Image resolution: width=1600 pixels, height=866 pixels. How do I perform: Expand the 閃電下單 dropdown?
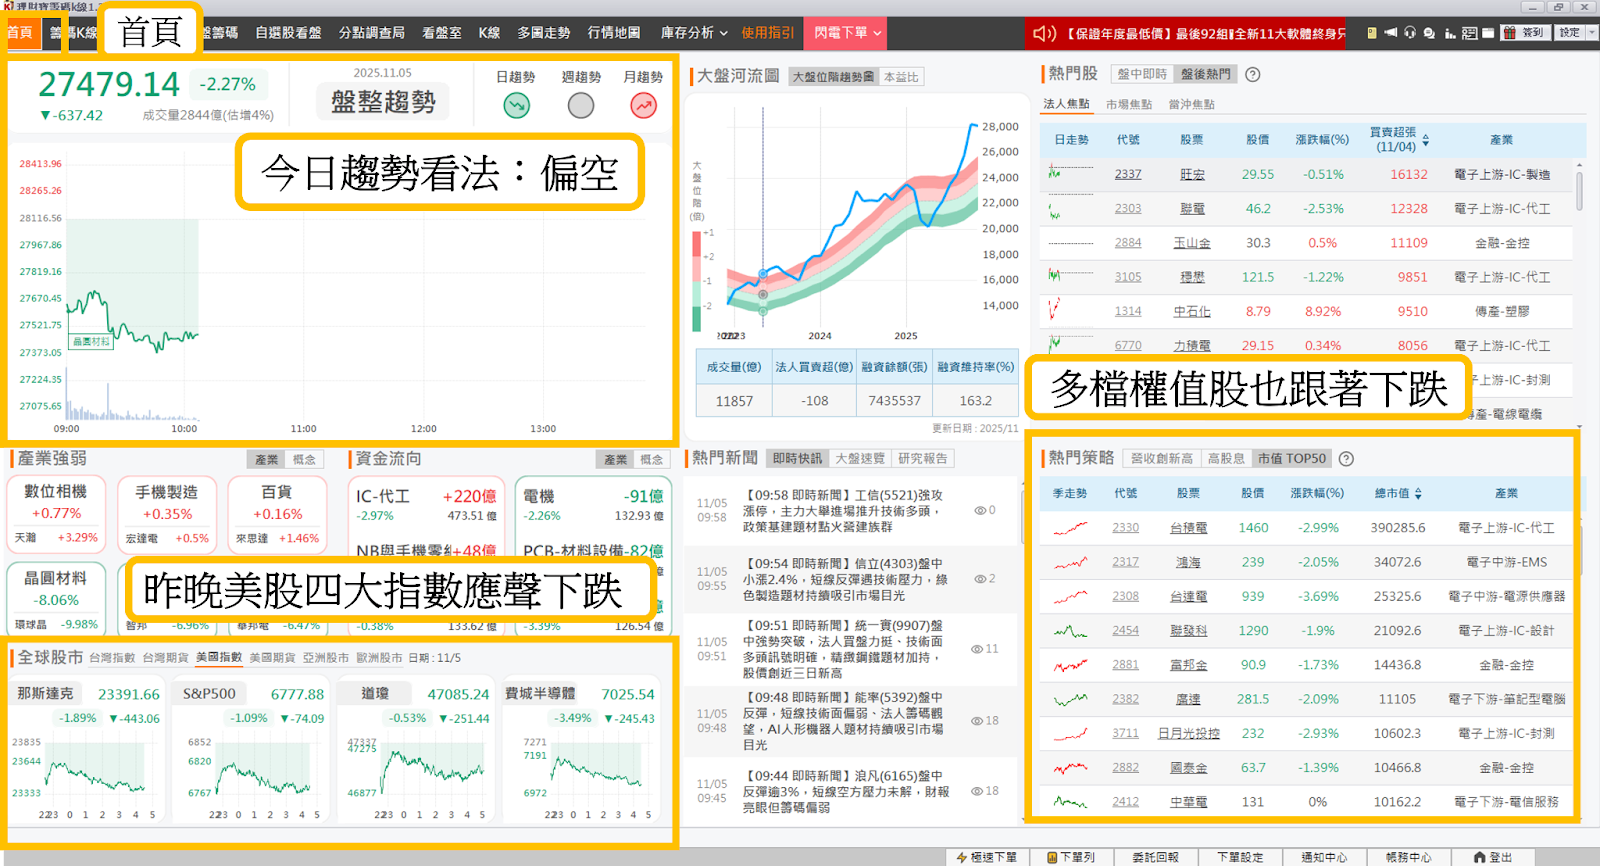click(x=848, y=33)
